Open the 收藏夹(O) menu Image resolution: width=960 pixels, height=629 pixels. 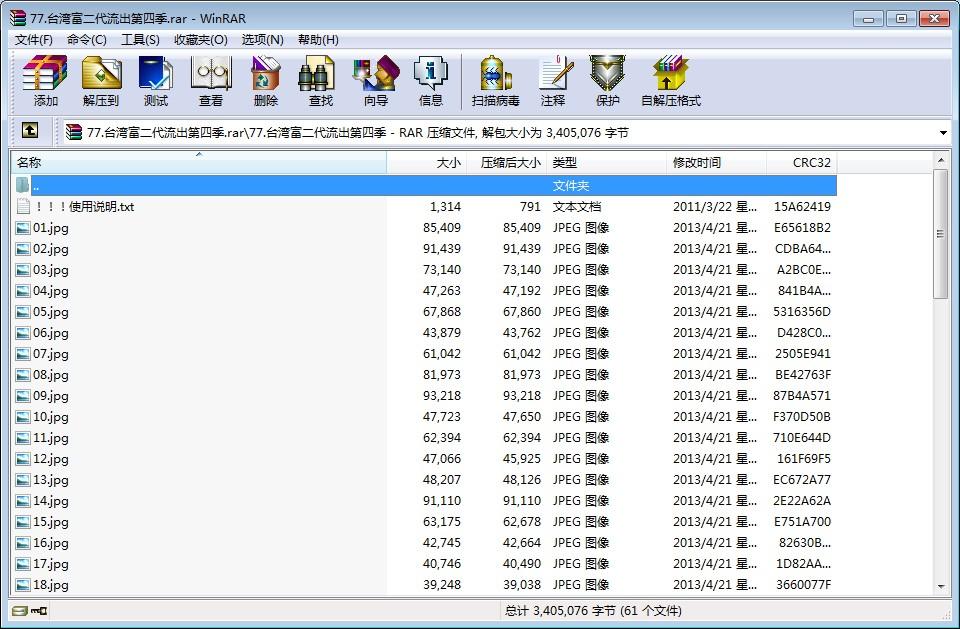pos(201,40)
